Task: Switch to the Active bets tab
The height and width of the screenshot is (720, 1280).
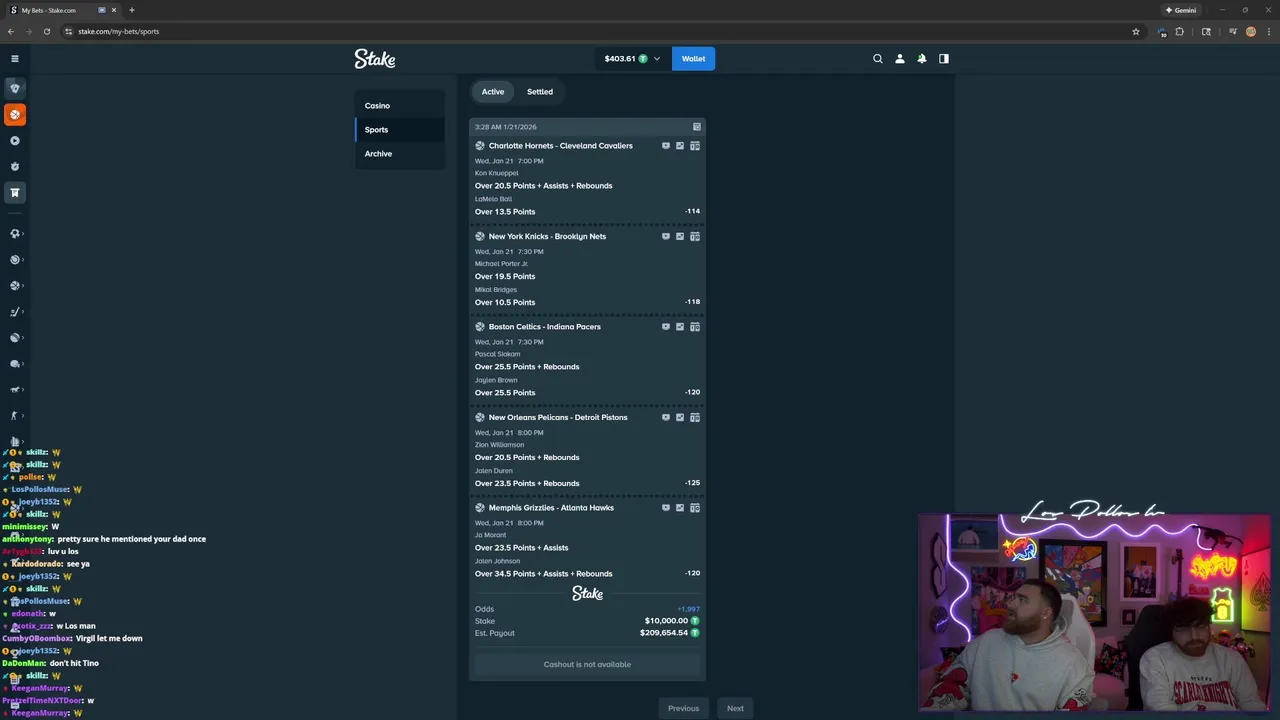Action: (493, 91)
